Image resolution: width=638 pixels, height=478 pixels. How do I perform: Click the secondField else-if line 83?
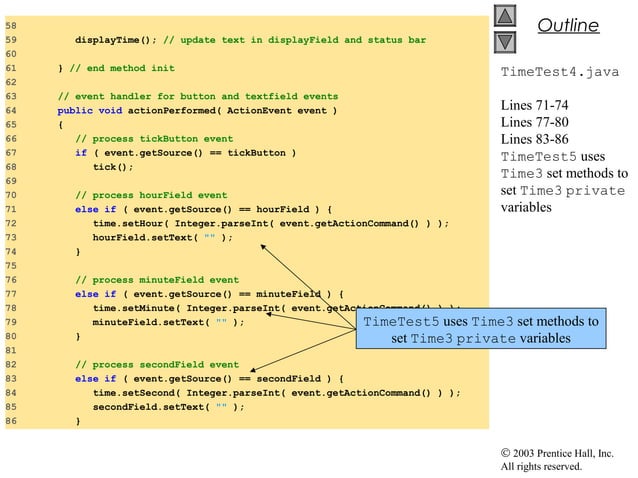(209, 379)
